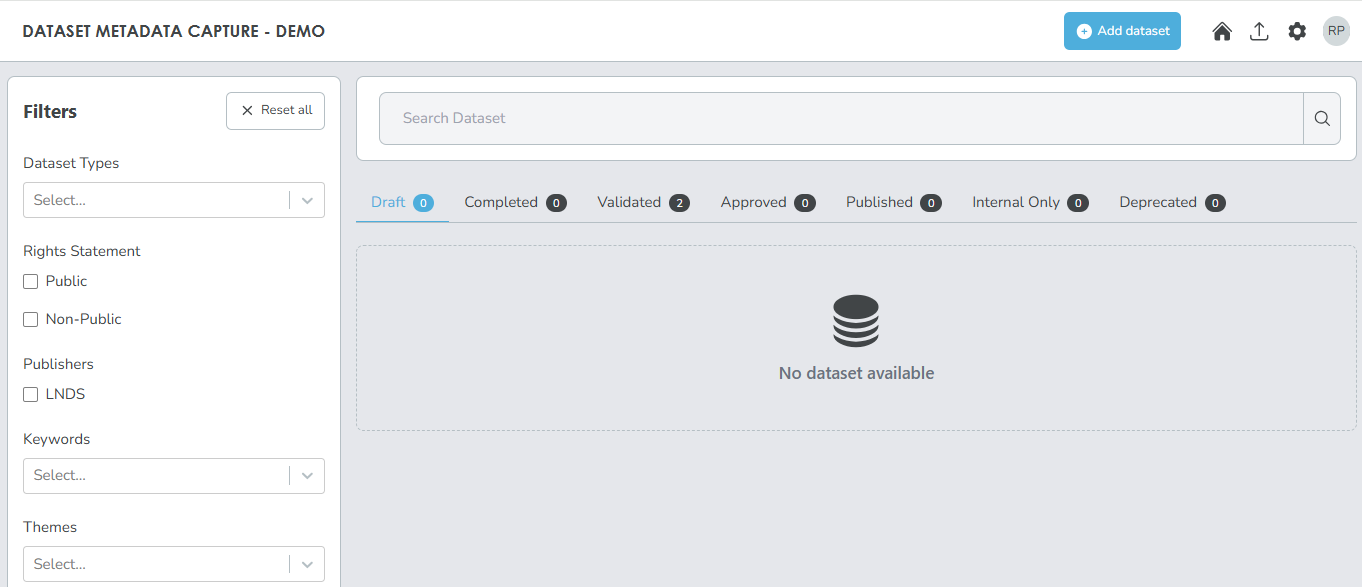Click the home icon in header
Screen dimensions: 1362x587
click(x=1221, y=31)
